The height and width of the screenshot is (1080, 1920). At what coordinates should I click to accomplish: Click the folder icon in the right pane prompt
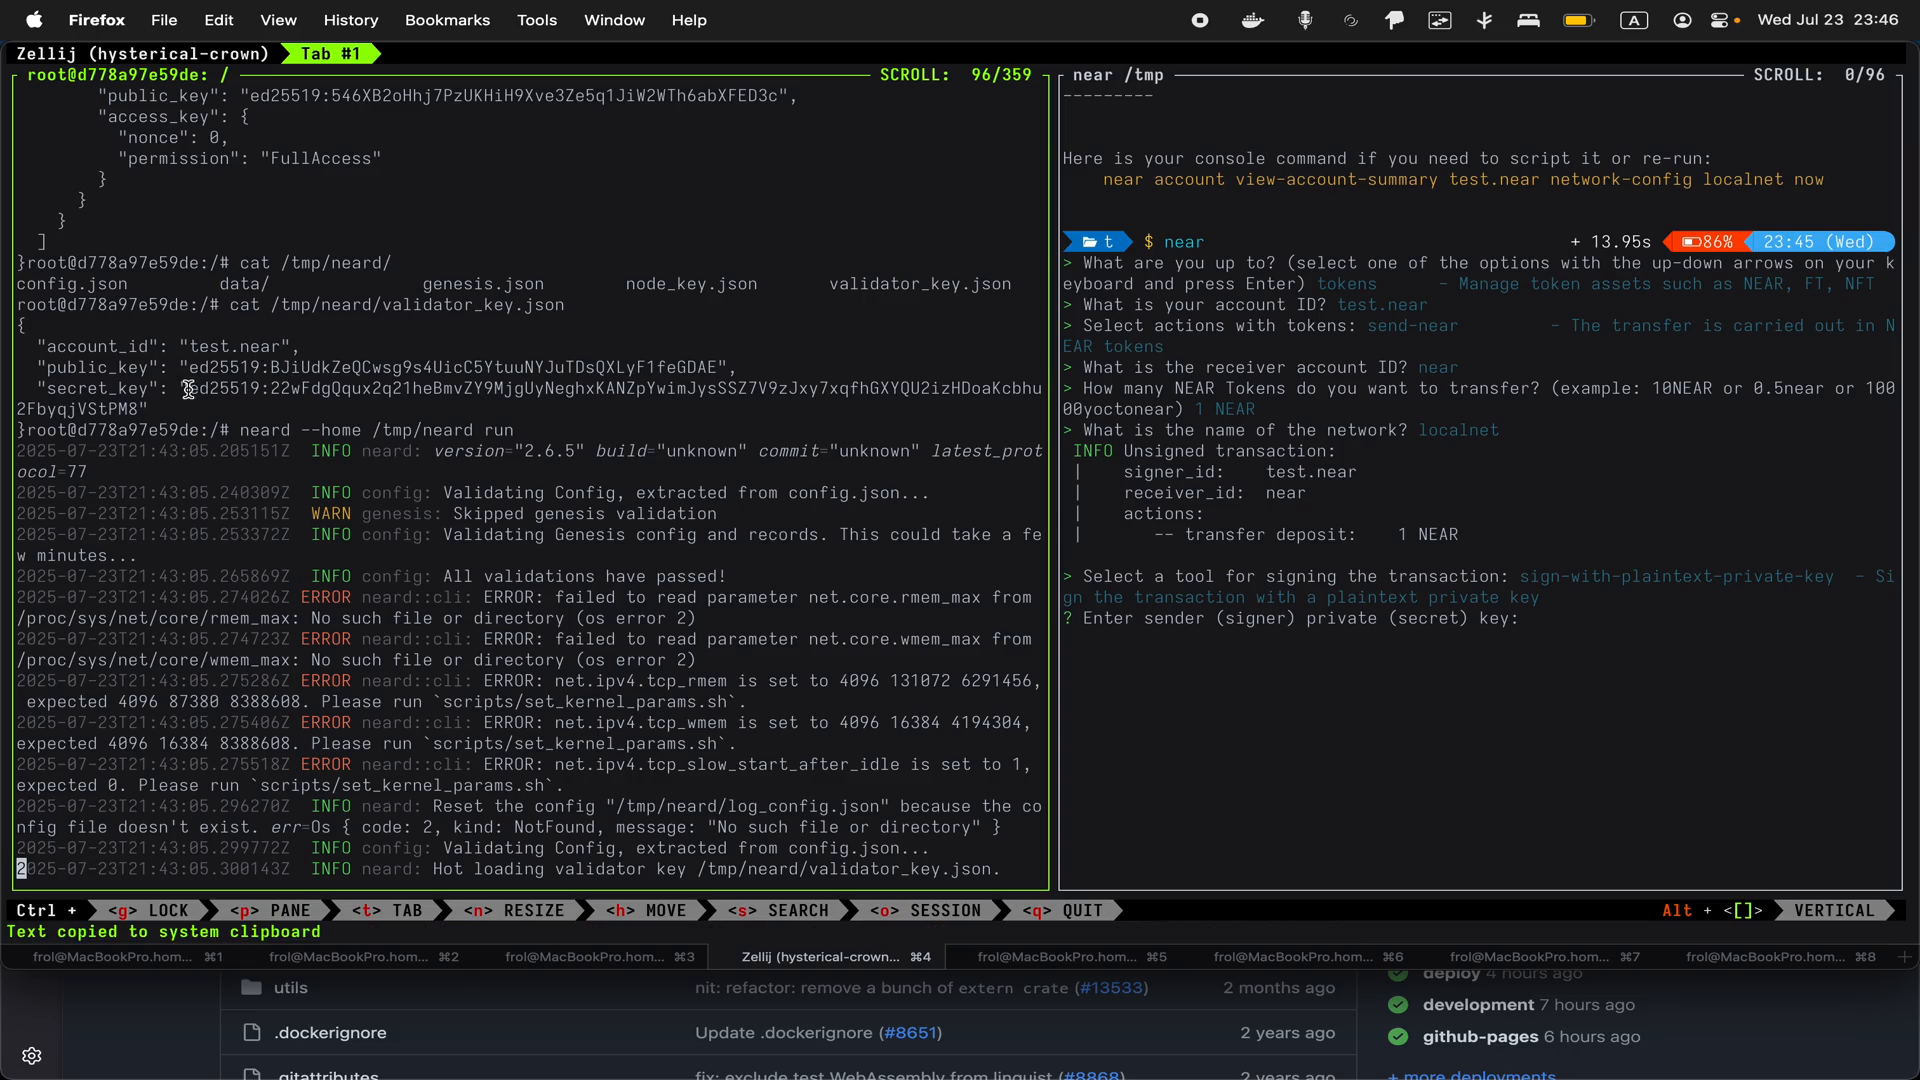1090,241
